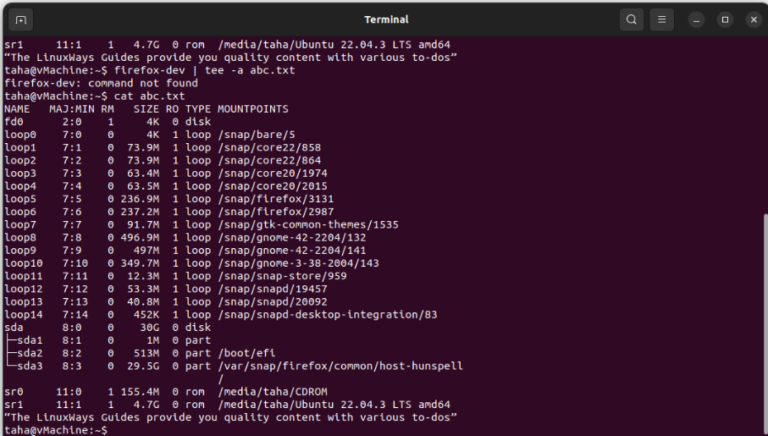Close the Terminal window
Screen dimensions: 768x436
pos(754,20)
